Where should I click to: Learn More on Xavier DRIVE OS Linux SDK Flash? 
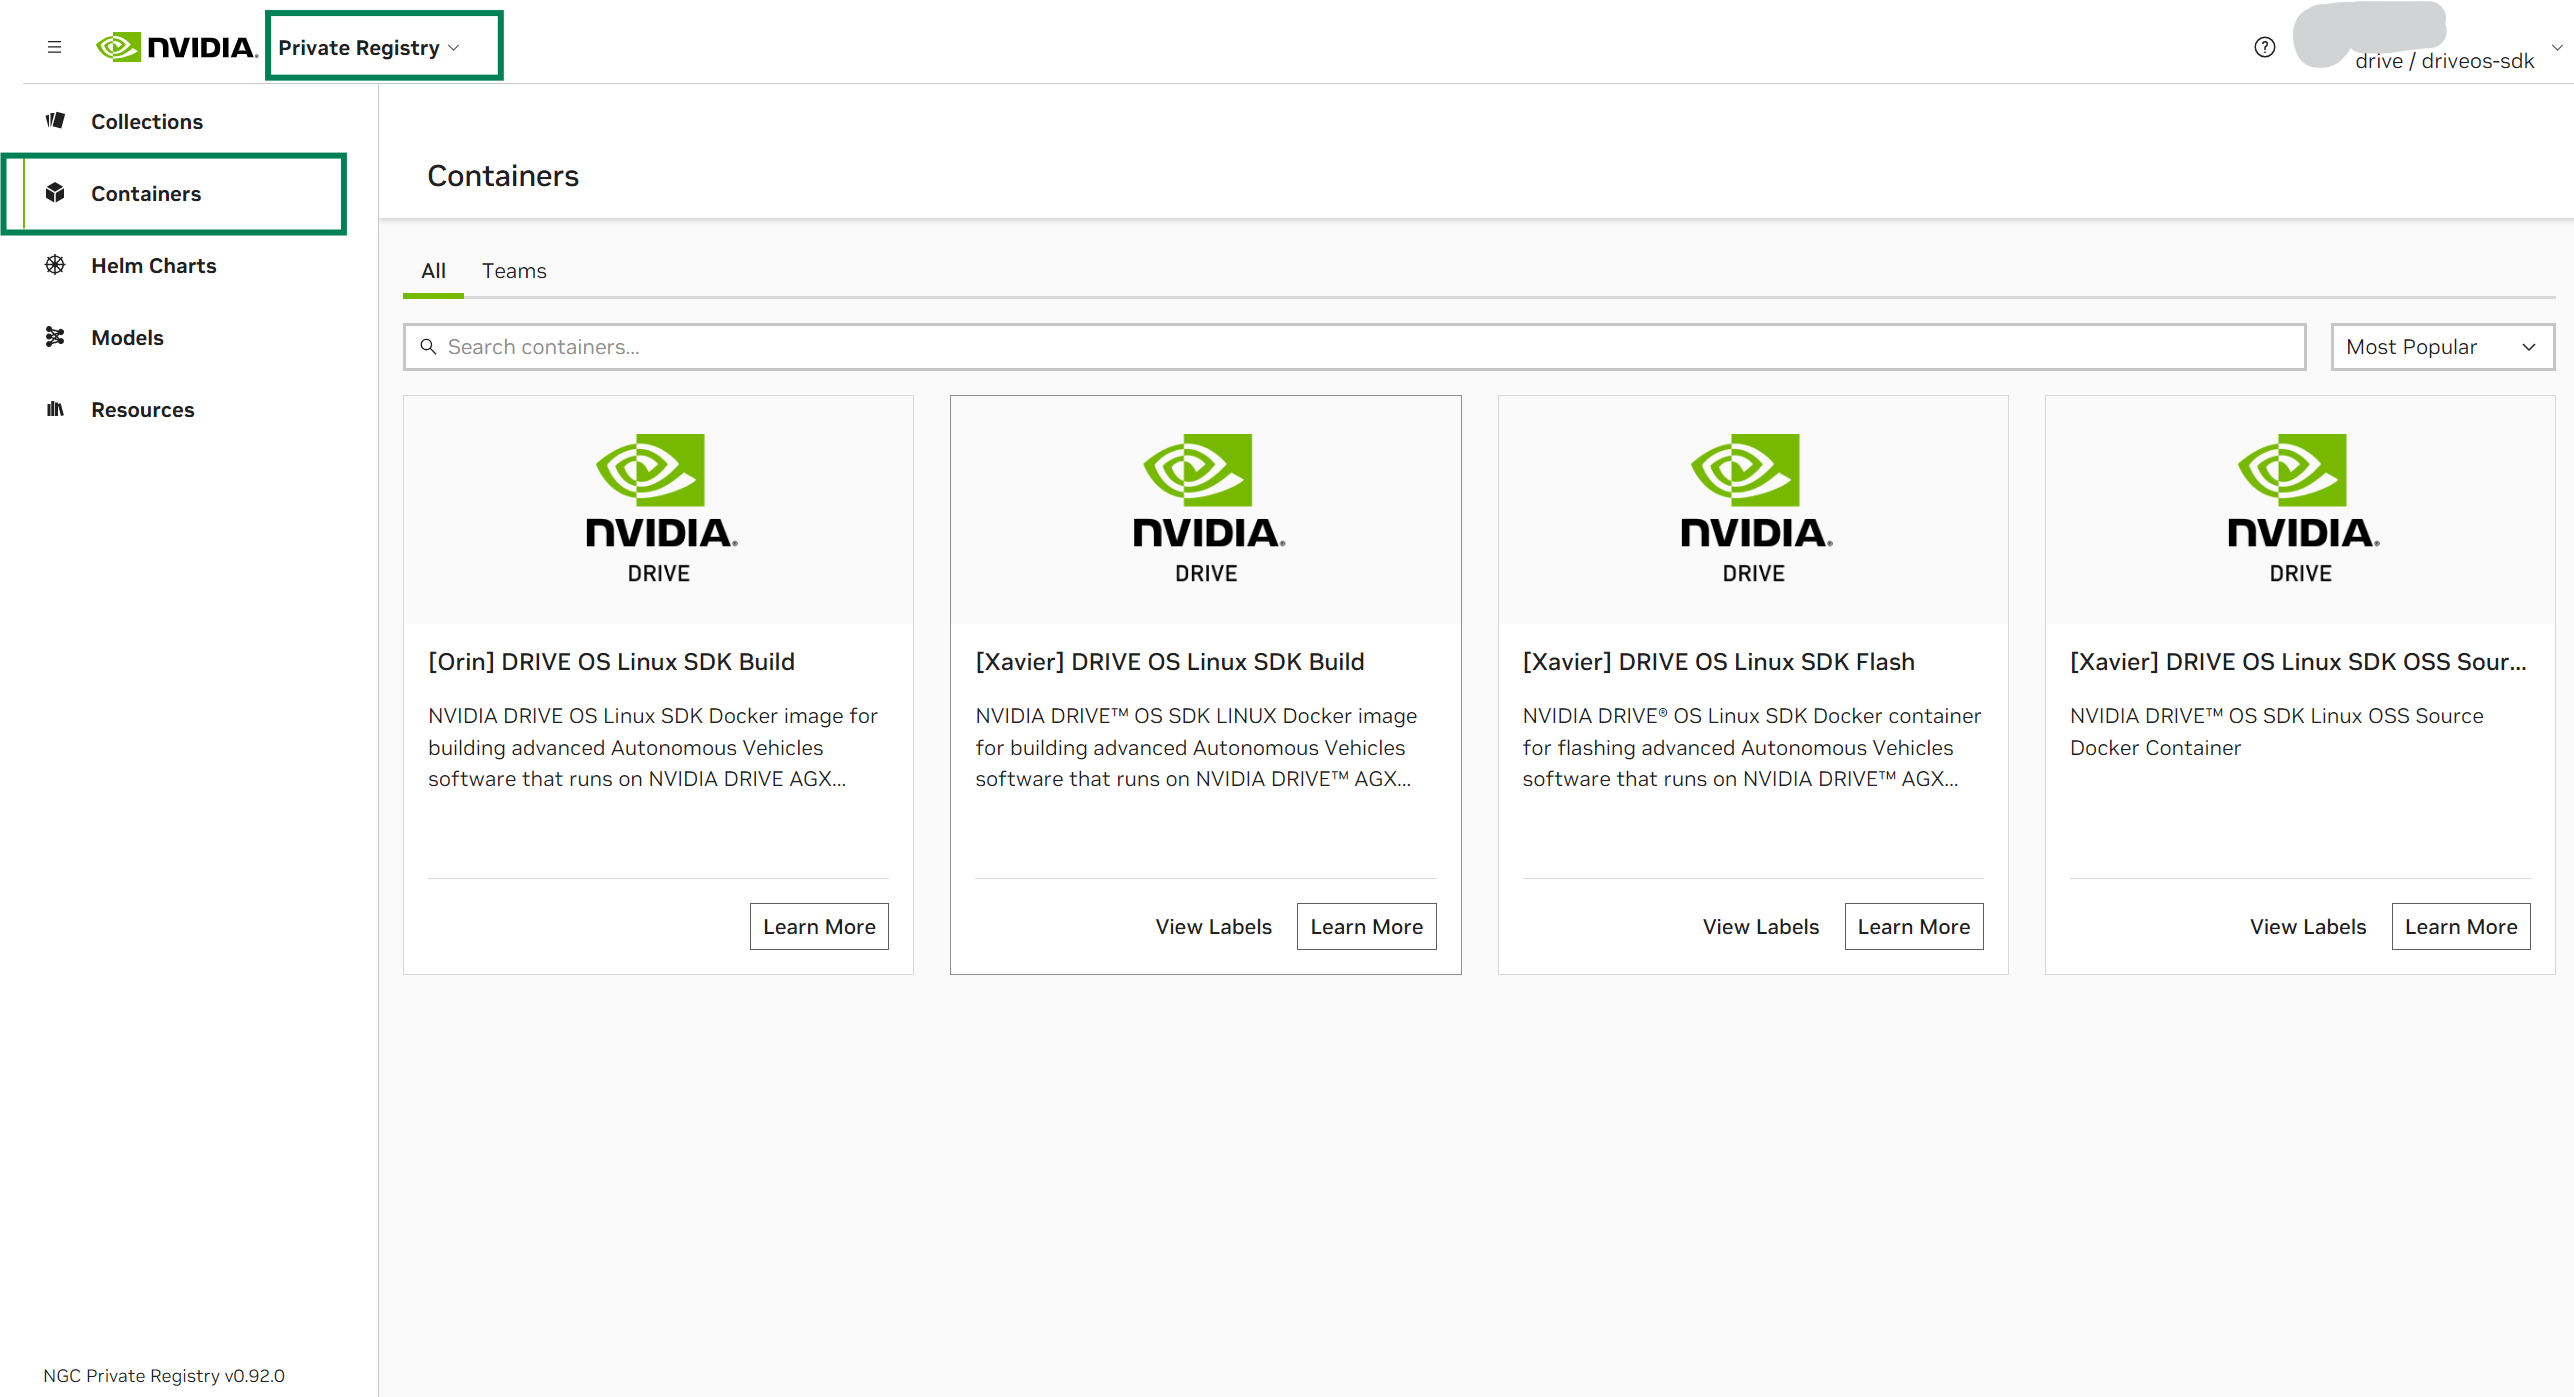1913,926
